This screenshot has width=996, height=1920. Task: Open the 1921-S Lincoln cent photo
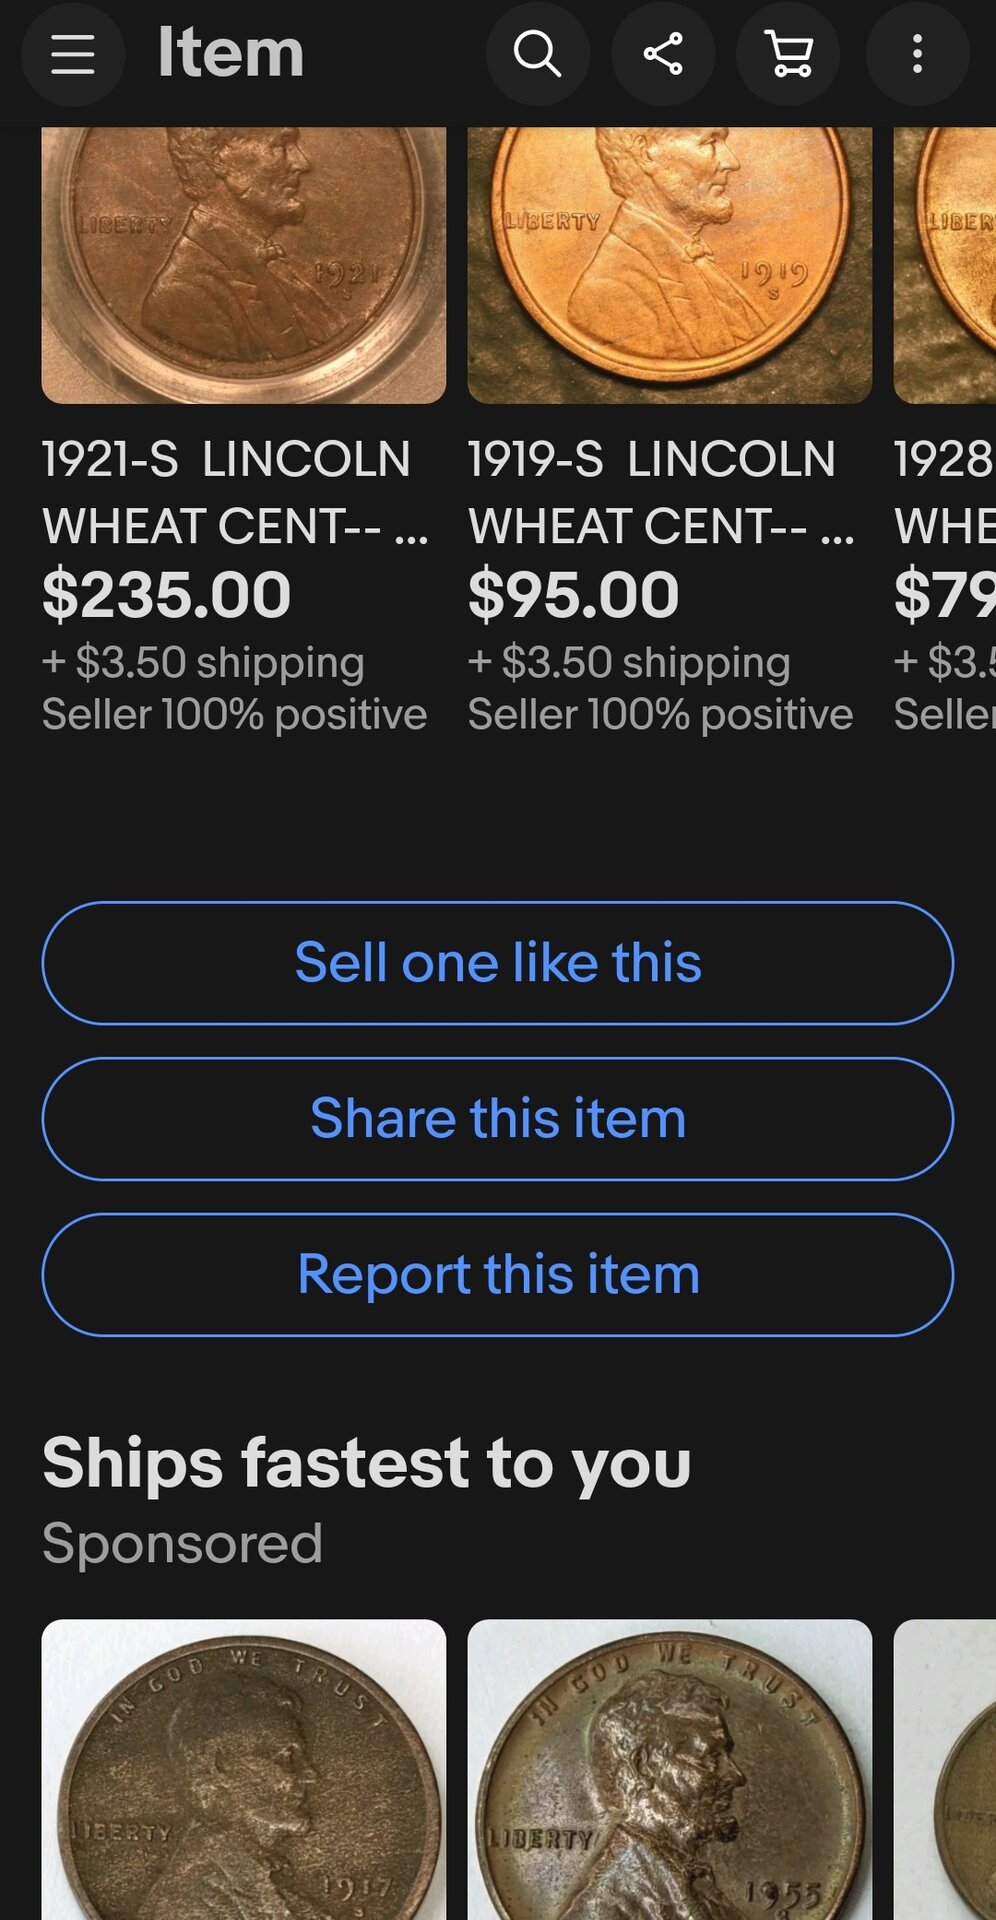pos(244,265)
